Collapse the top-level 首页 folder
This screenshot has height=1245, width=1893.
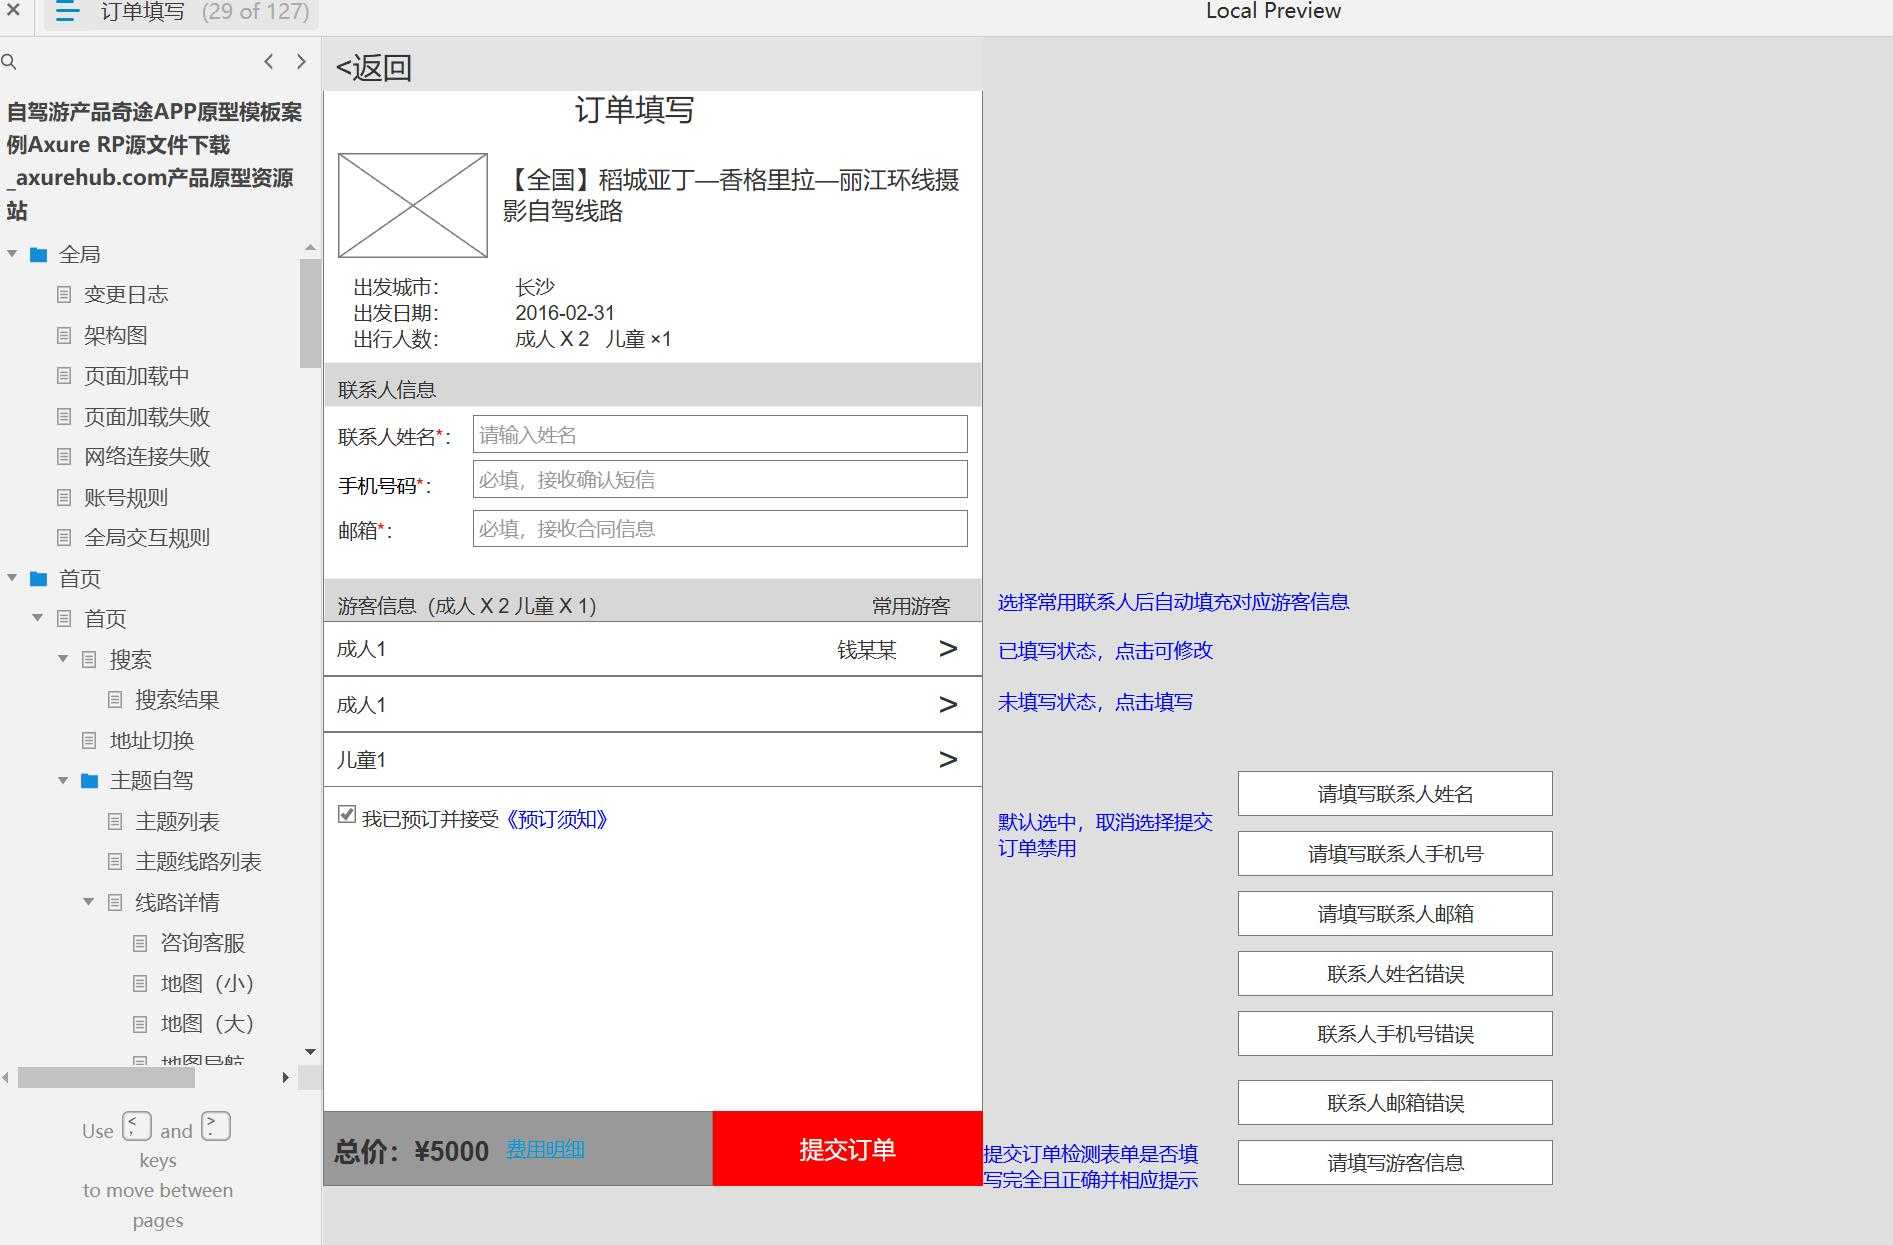tap(12, 578)
